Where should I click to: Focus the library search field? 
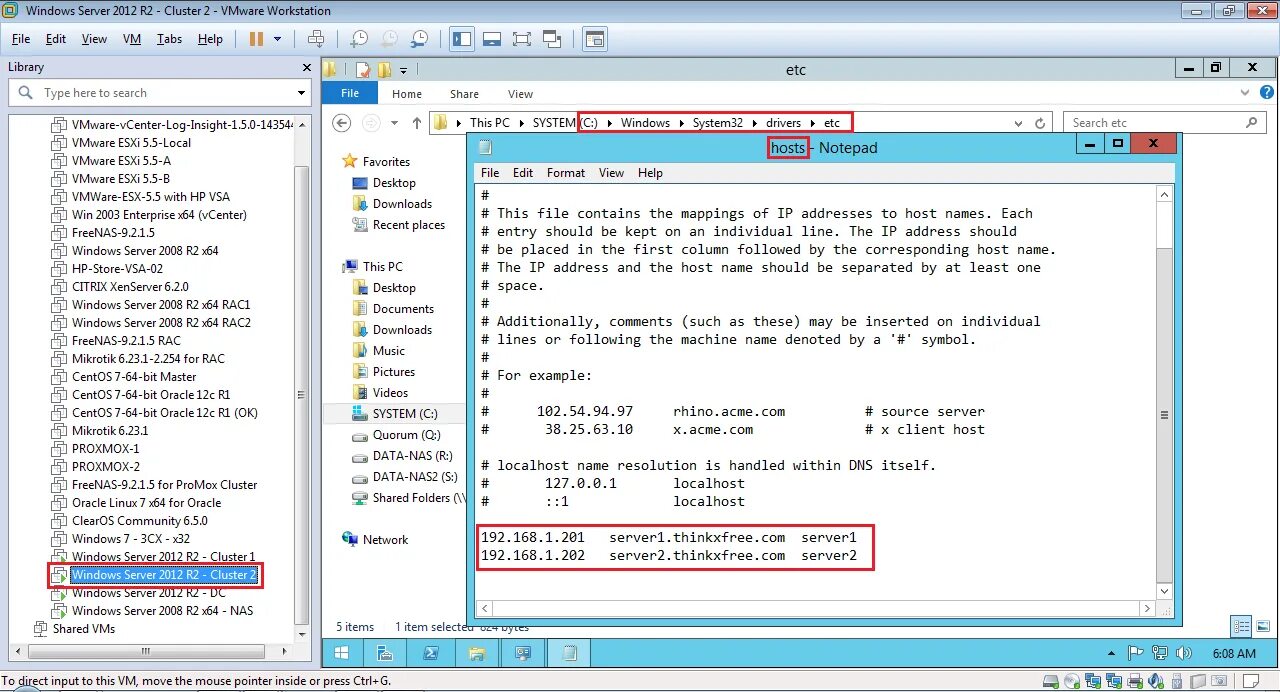(x=160, y=93)
